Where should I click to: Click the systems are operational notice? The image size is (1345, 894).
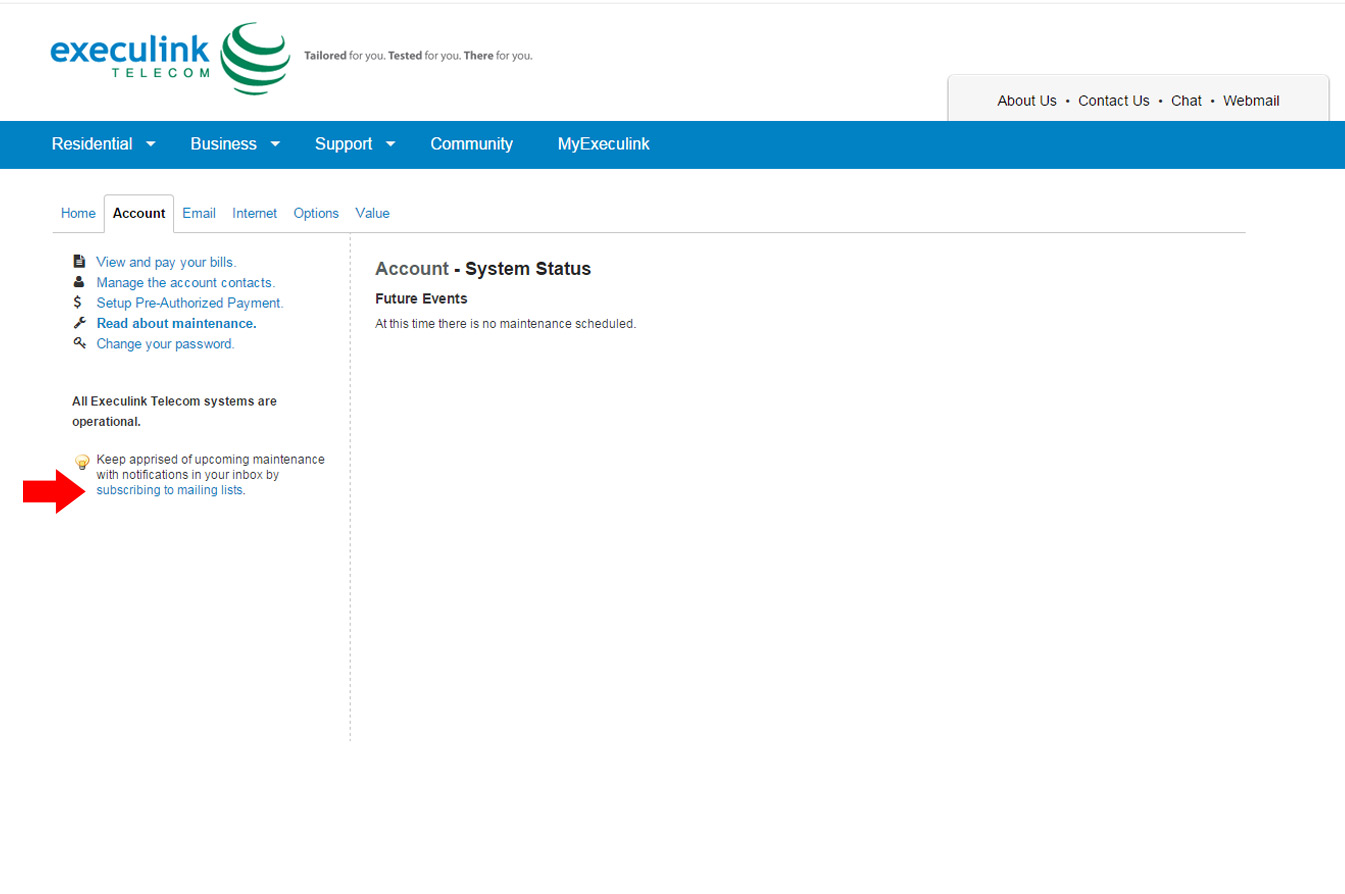(174, 411)
